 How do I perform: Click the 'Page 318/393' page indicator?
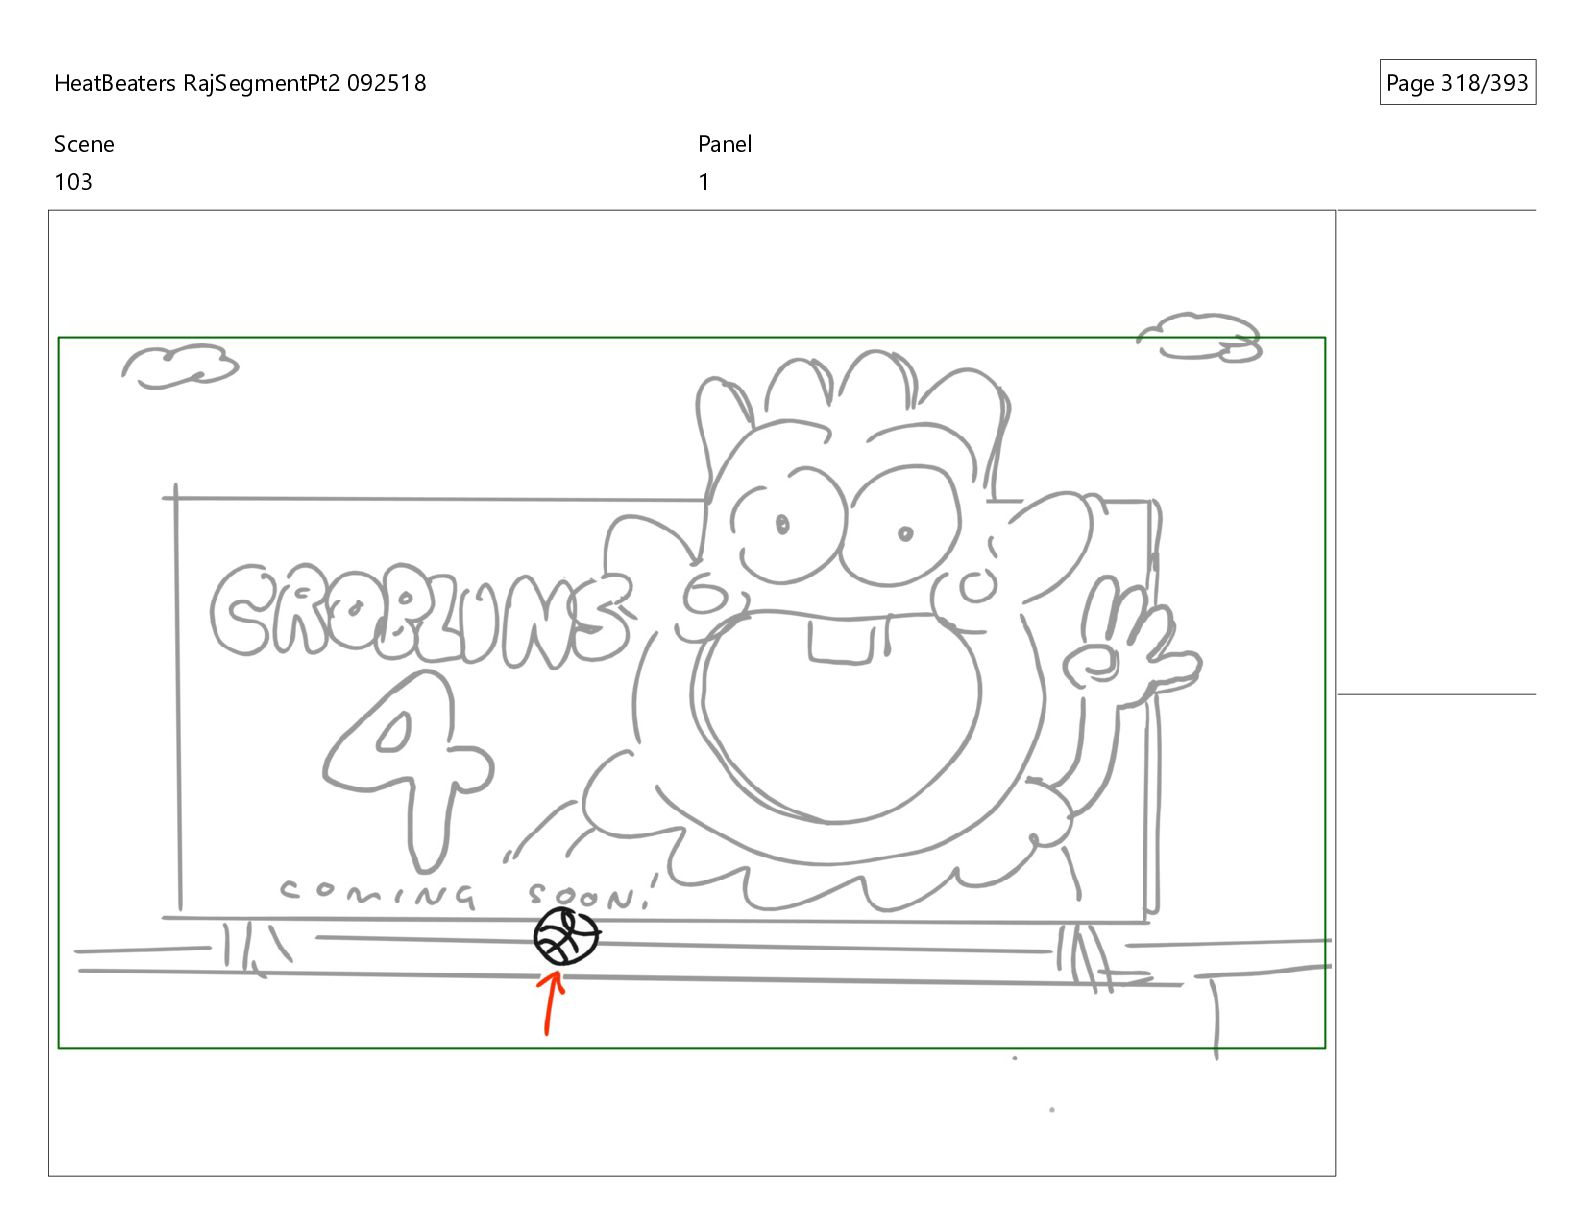(1457, 83)
